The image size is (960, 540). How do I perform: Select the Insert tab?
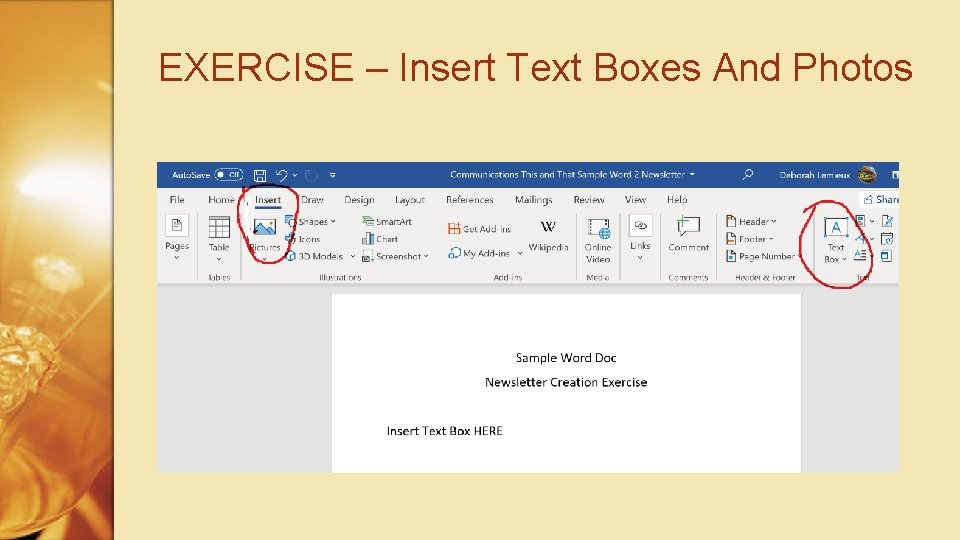pyautogui.click(x=268, y=200)
